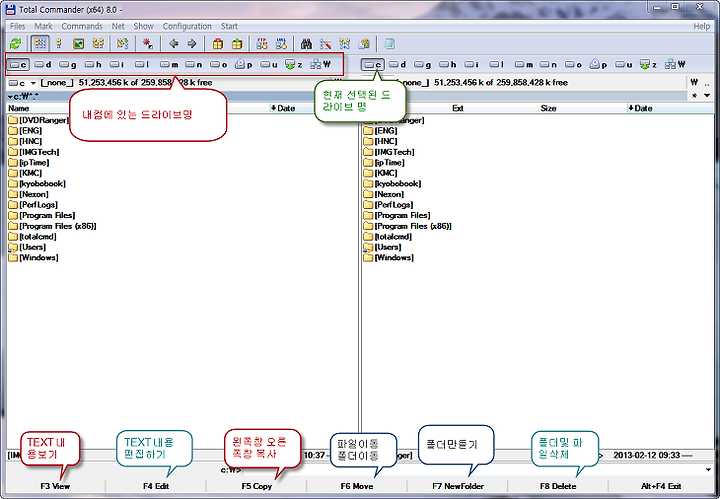This screenshot has height=499, width=720.
Task: Select drive o in right drive bar
Action: click(574, 65)
